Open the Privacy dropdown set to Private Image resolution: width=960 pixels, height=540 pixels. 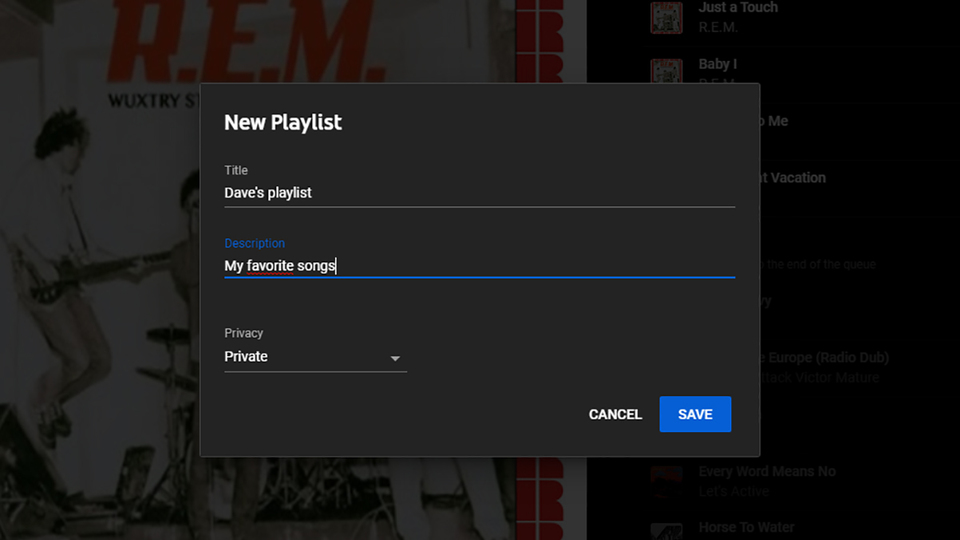315,357
